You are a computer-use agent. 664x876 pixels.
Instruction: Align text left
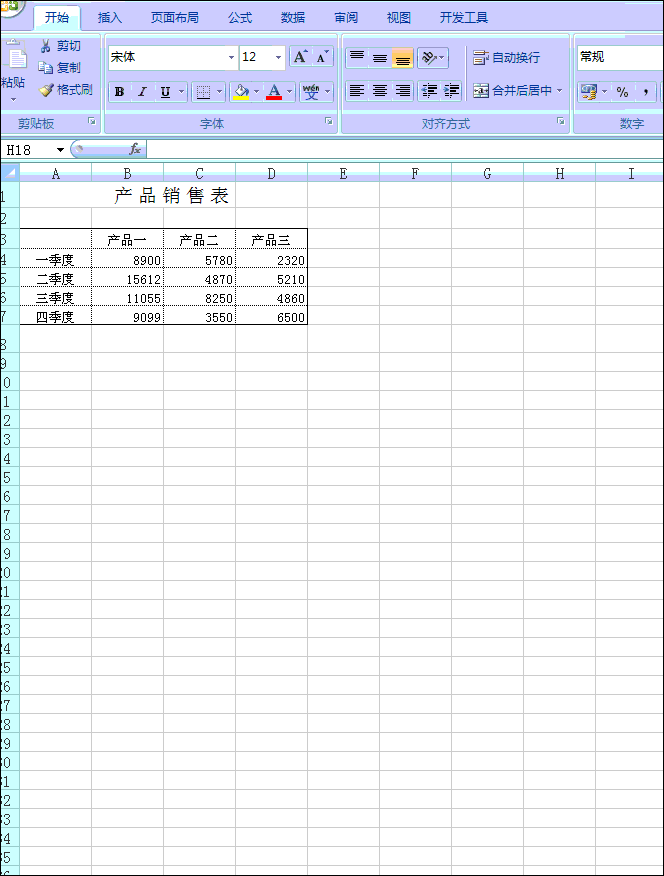[x=357, y=91]
